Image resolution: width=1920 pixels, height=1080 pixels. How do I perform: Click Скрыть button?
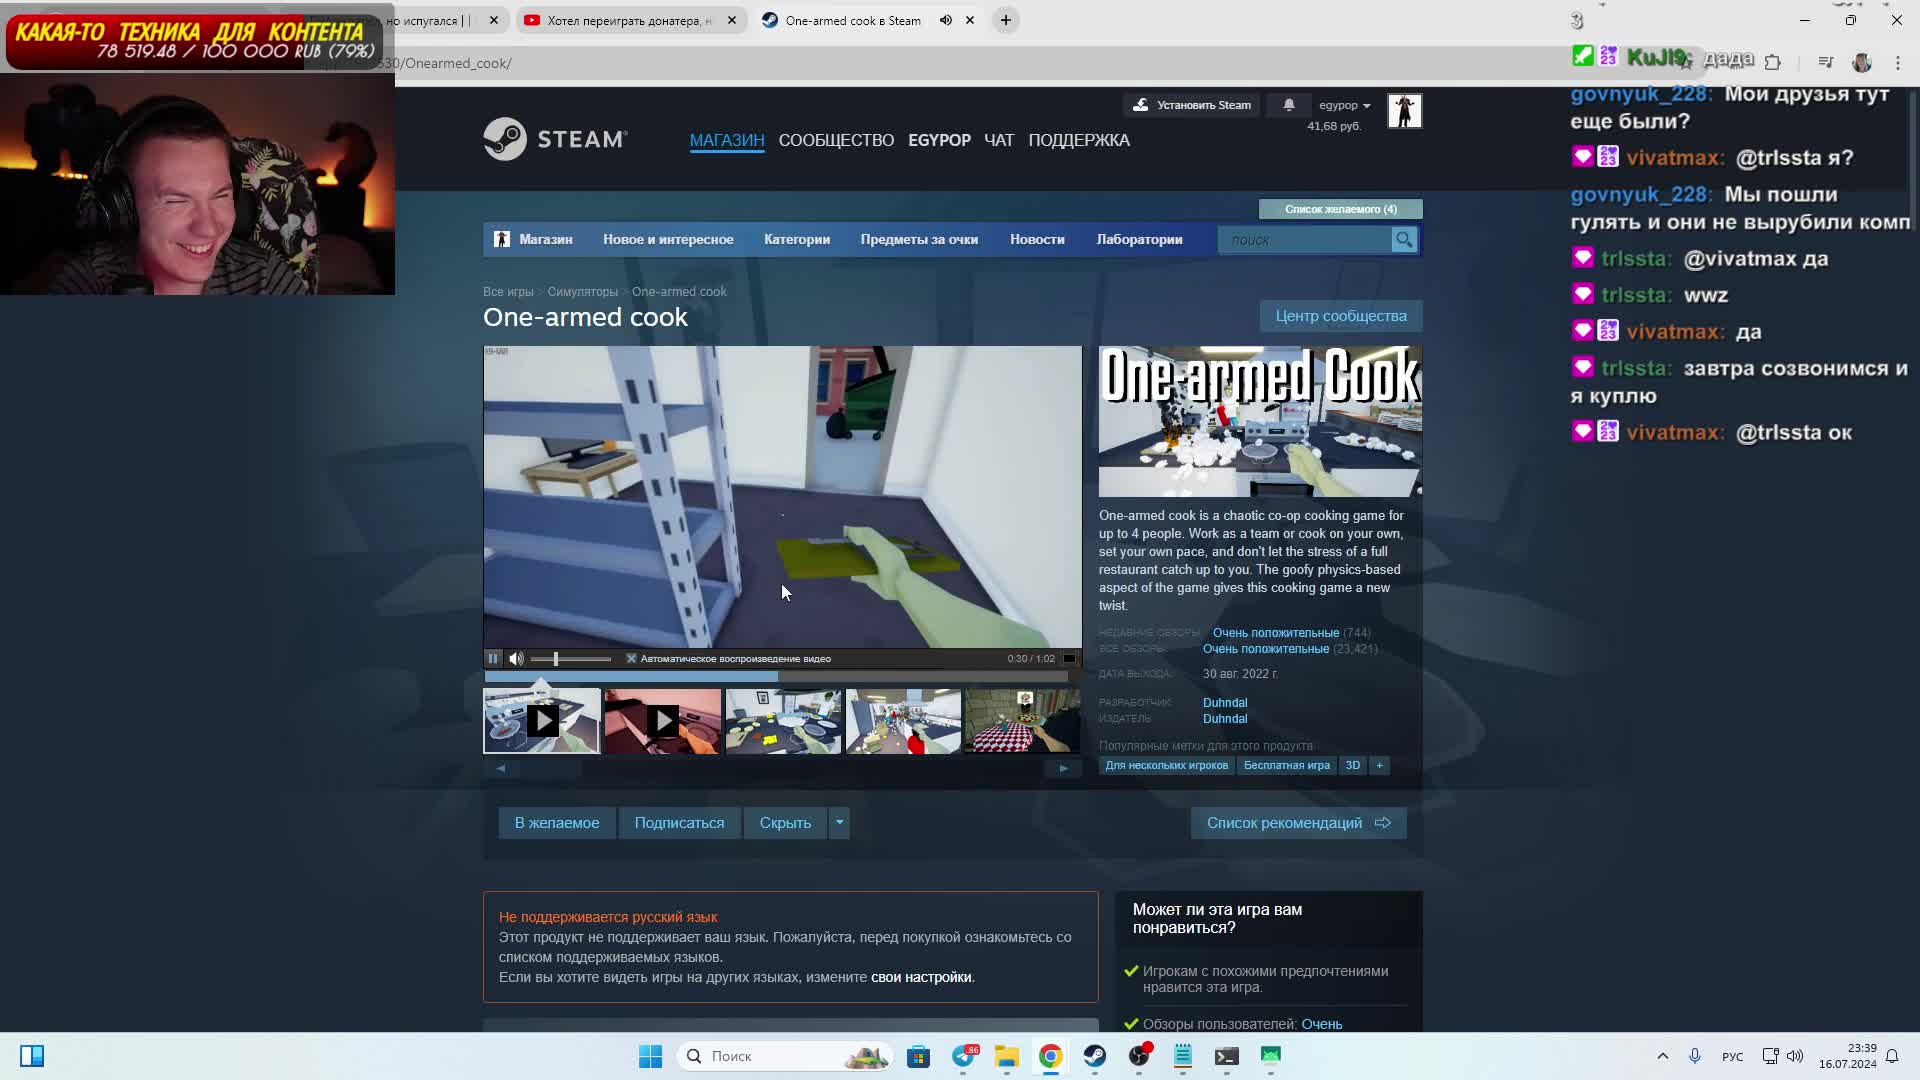click(x=785, y=823)
